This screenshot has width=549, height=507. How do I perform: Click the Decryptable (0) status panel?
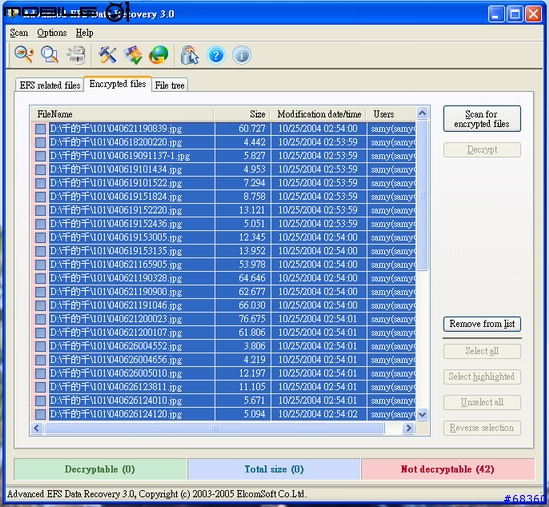pyautogui.click(x=100, y=469)
